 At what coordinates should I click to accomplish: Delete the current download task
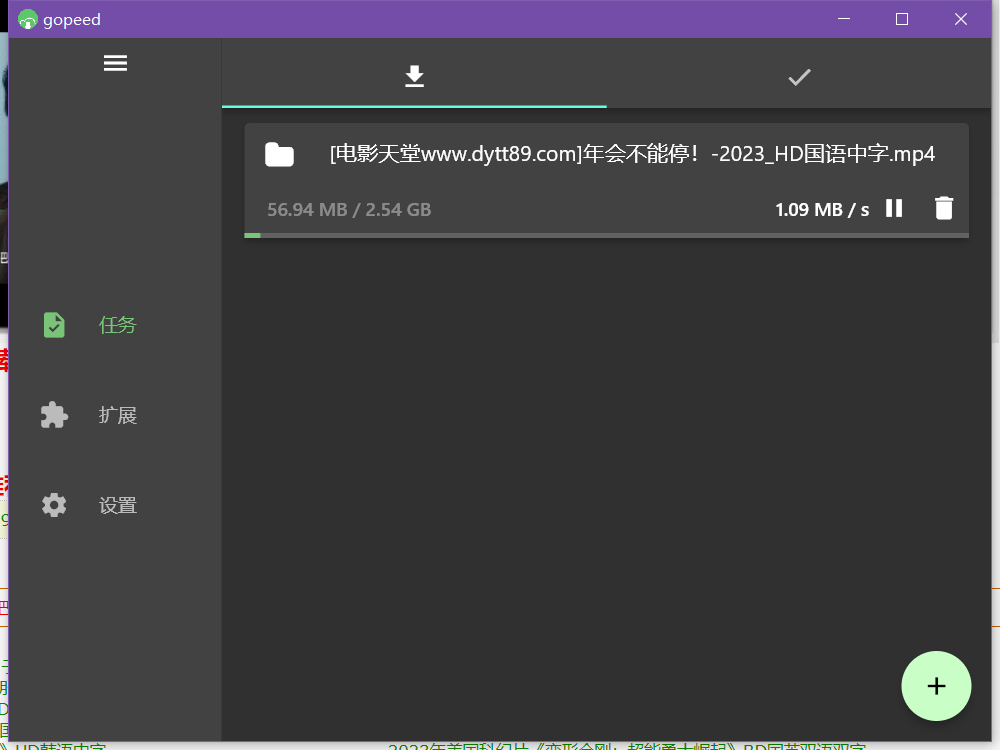pyautogui.click(x=943, y=208)
